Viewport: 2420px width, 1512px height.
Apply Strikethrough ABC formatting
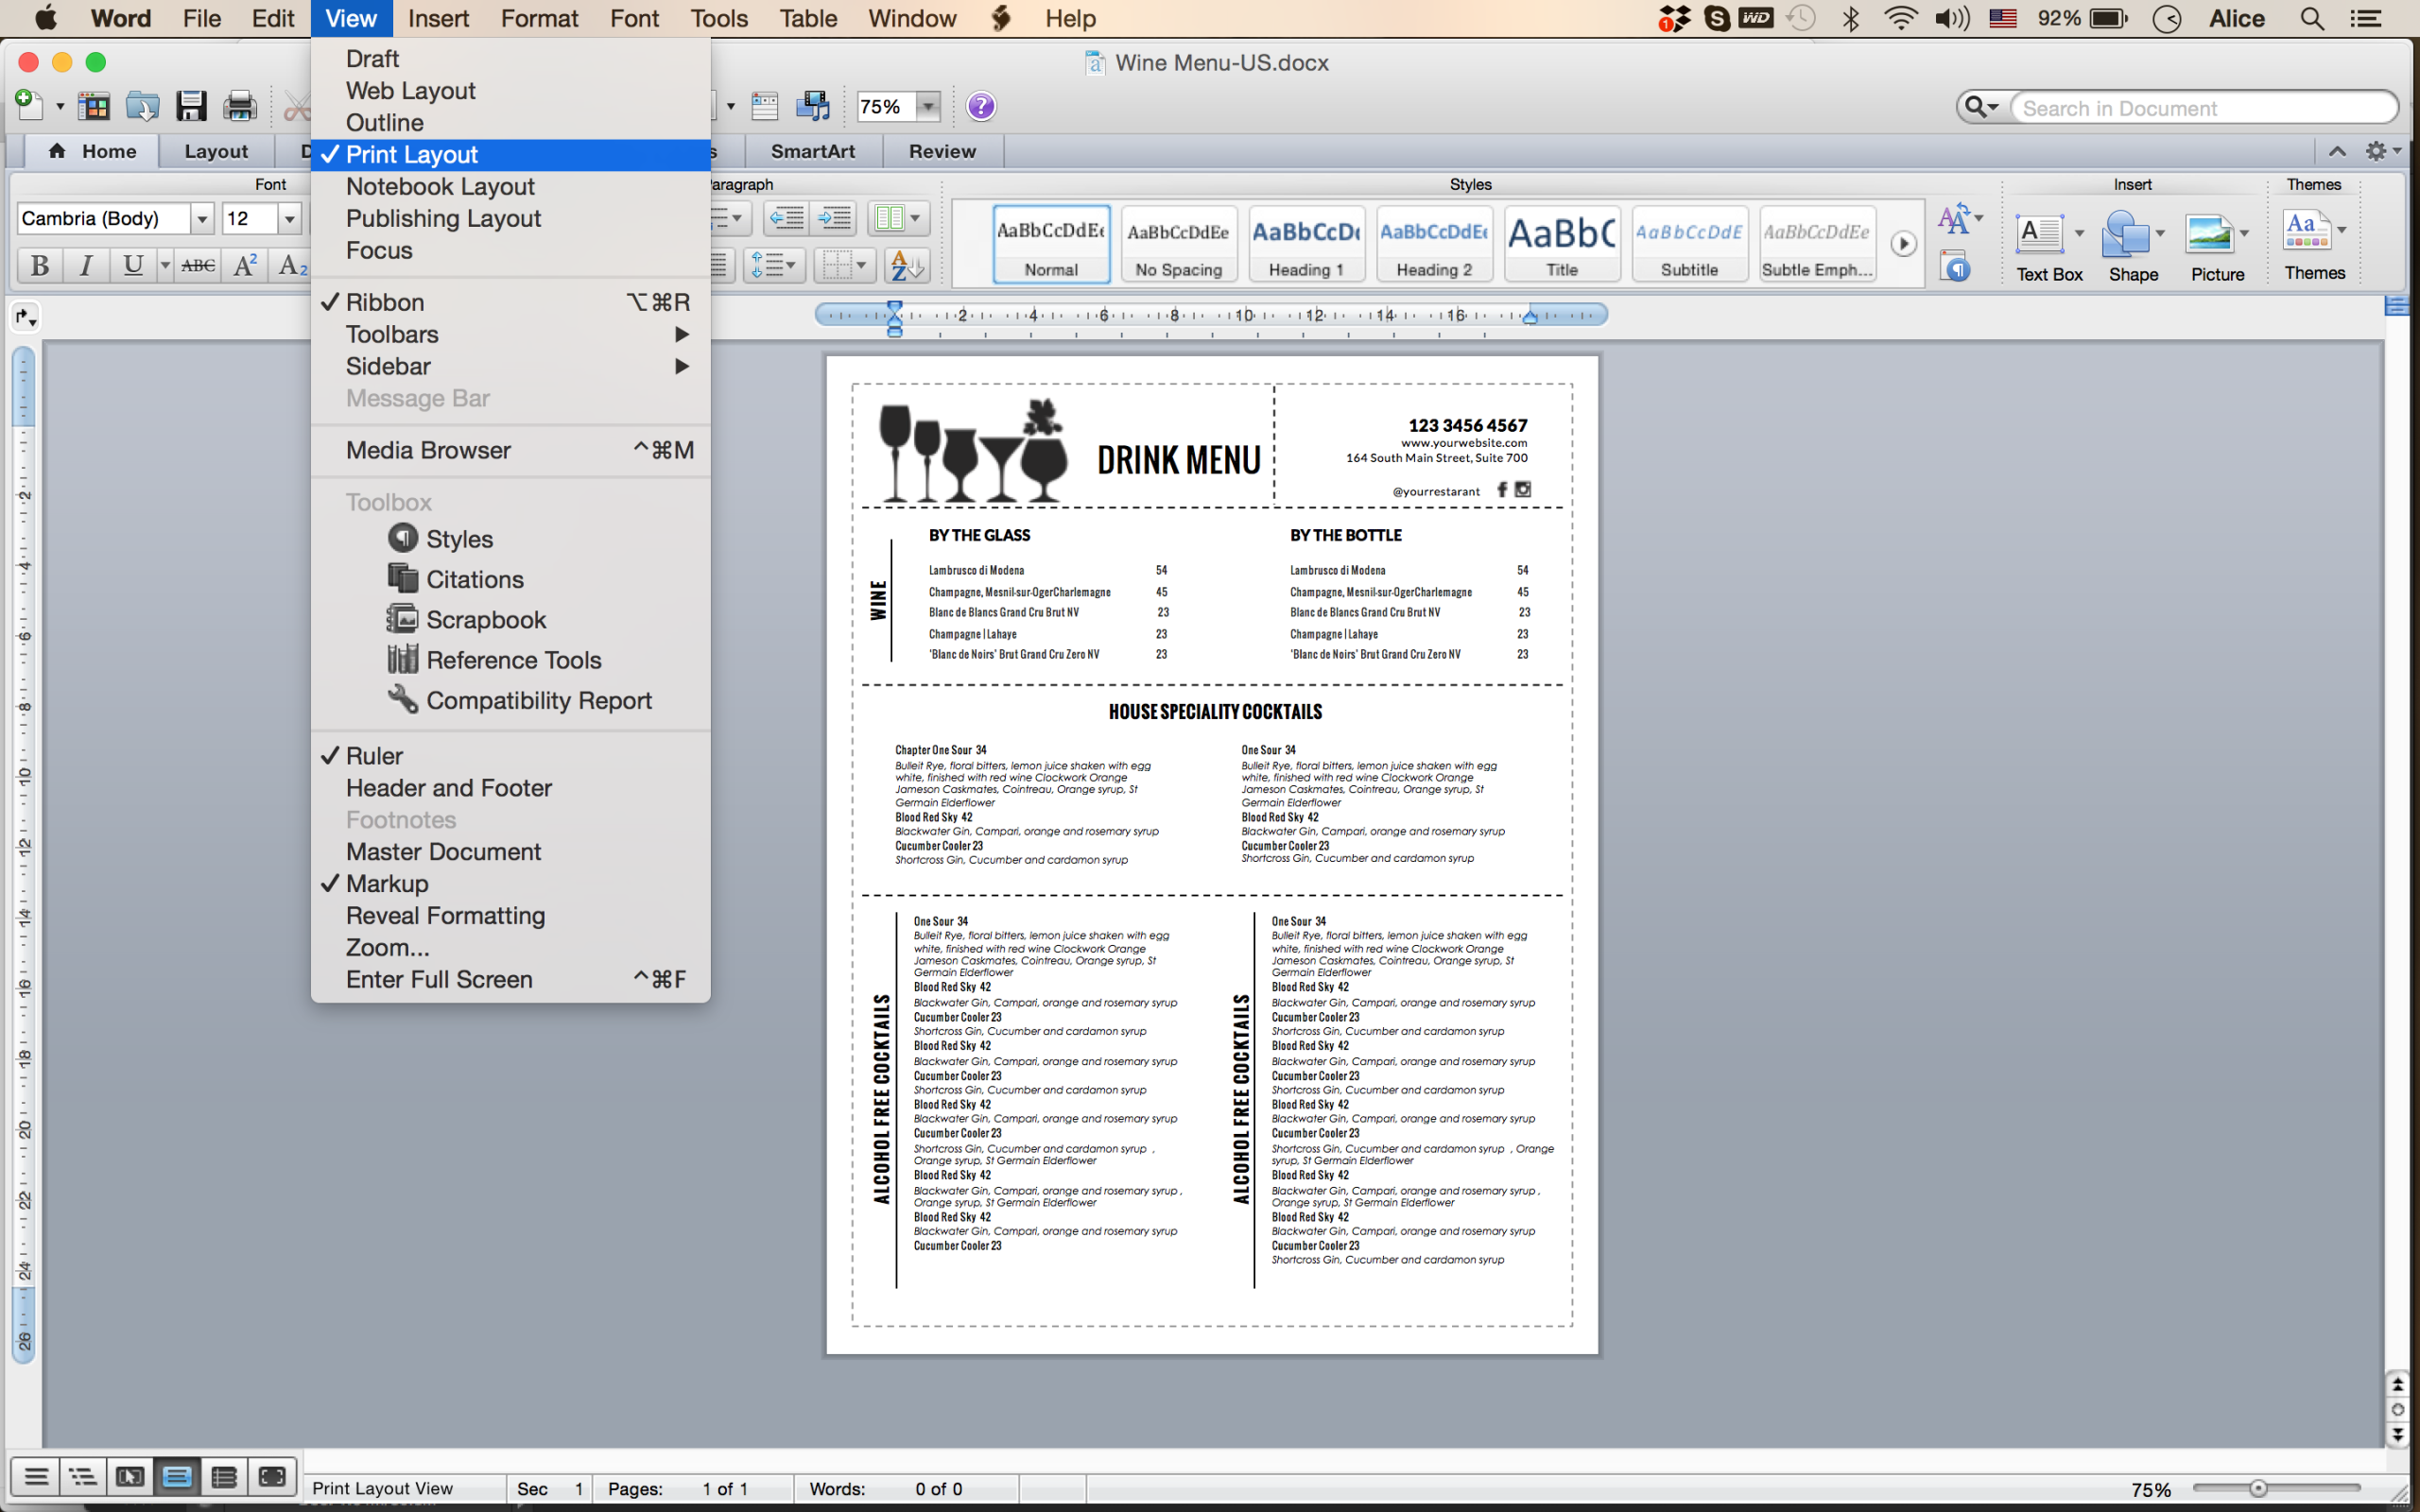click(x=198, y=265)
